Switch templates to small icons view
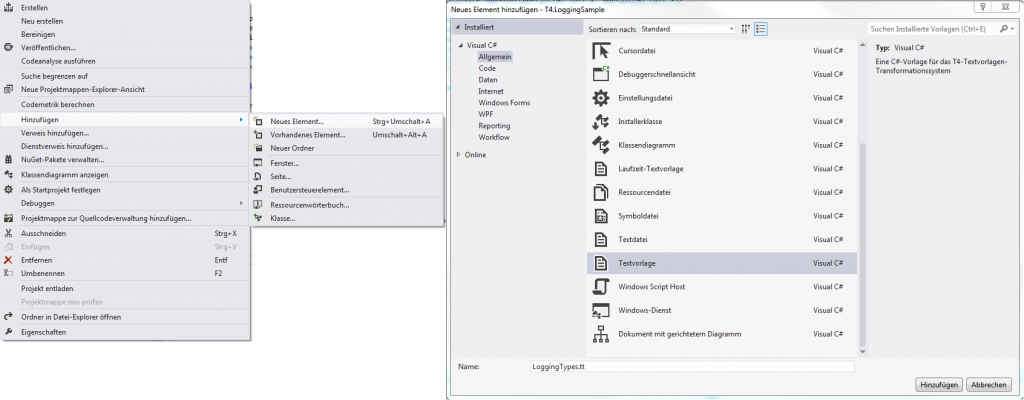The height and width of the screenshot is (400, 1024). [x=745, y=29]
